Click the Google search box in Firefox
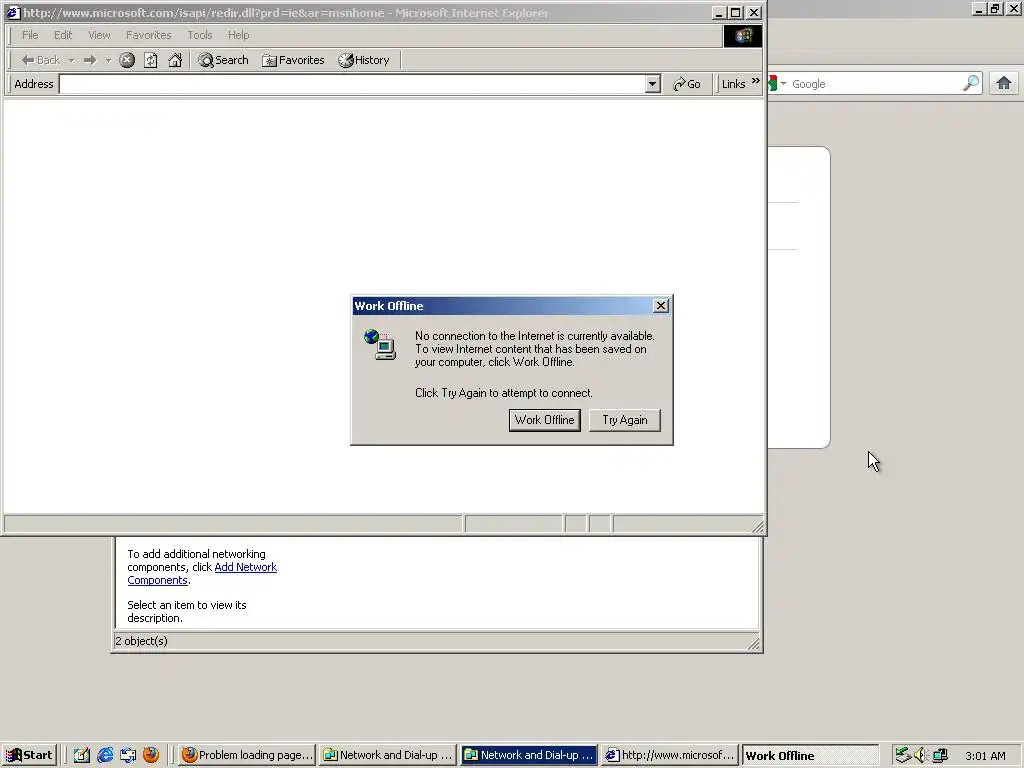This screenshot has width=1024, height=768. (875, 84)
